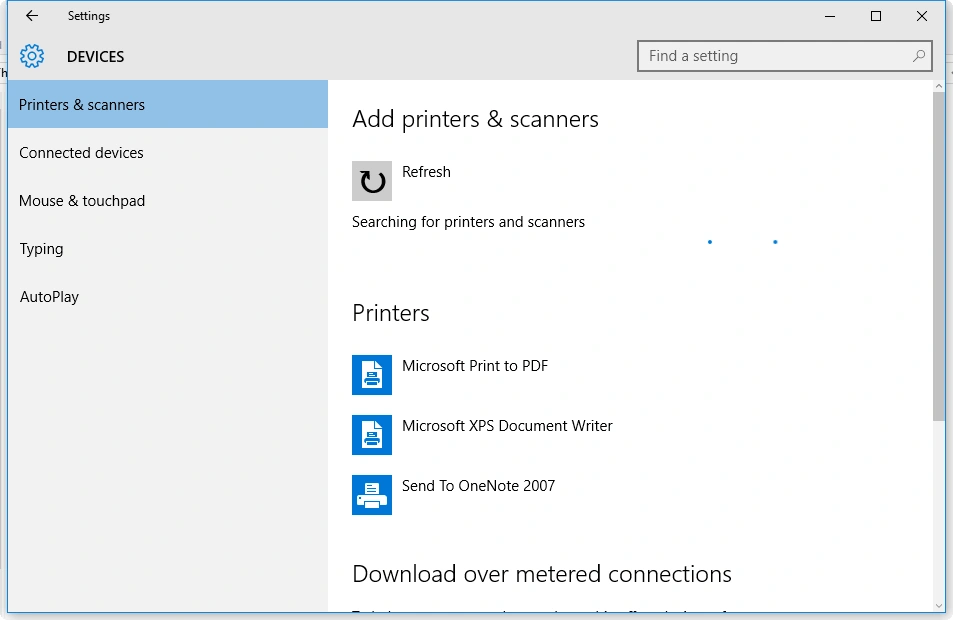Select Microsoft Print to PDF printer
953x620 pixels.
tap(475, 366)
